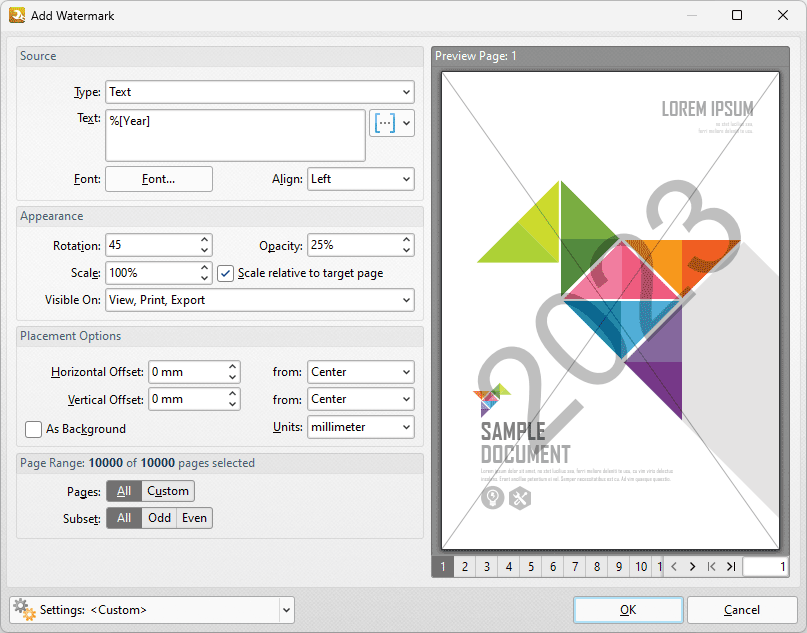Select preview page 2 tab
Image resolution: width=807 pixels, height=633 pixels.
click(x=464, y=567)
